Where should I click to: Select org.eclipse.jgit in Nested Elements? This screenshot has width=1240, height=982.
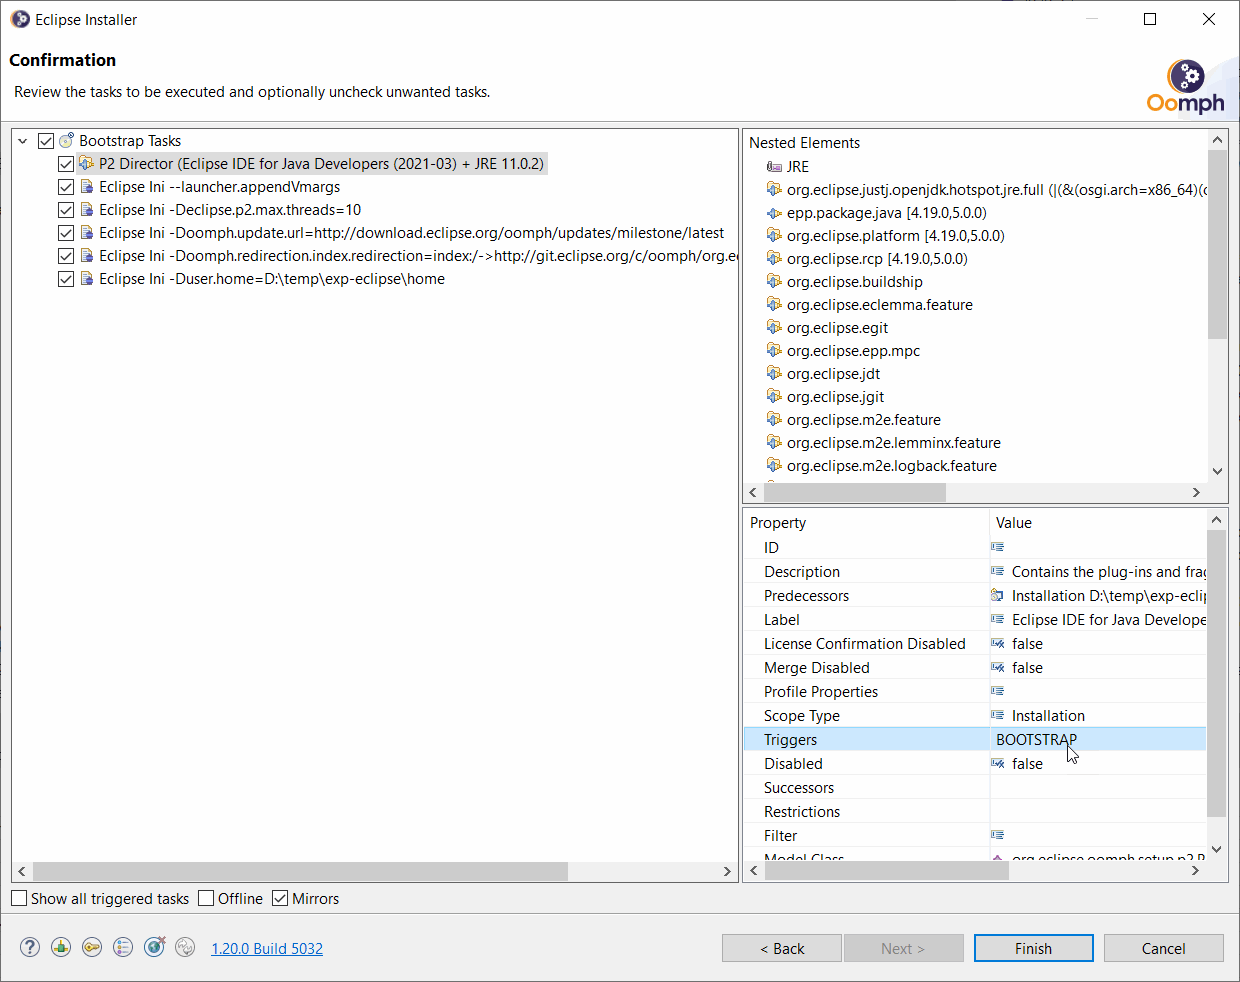point(835,397)
